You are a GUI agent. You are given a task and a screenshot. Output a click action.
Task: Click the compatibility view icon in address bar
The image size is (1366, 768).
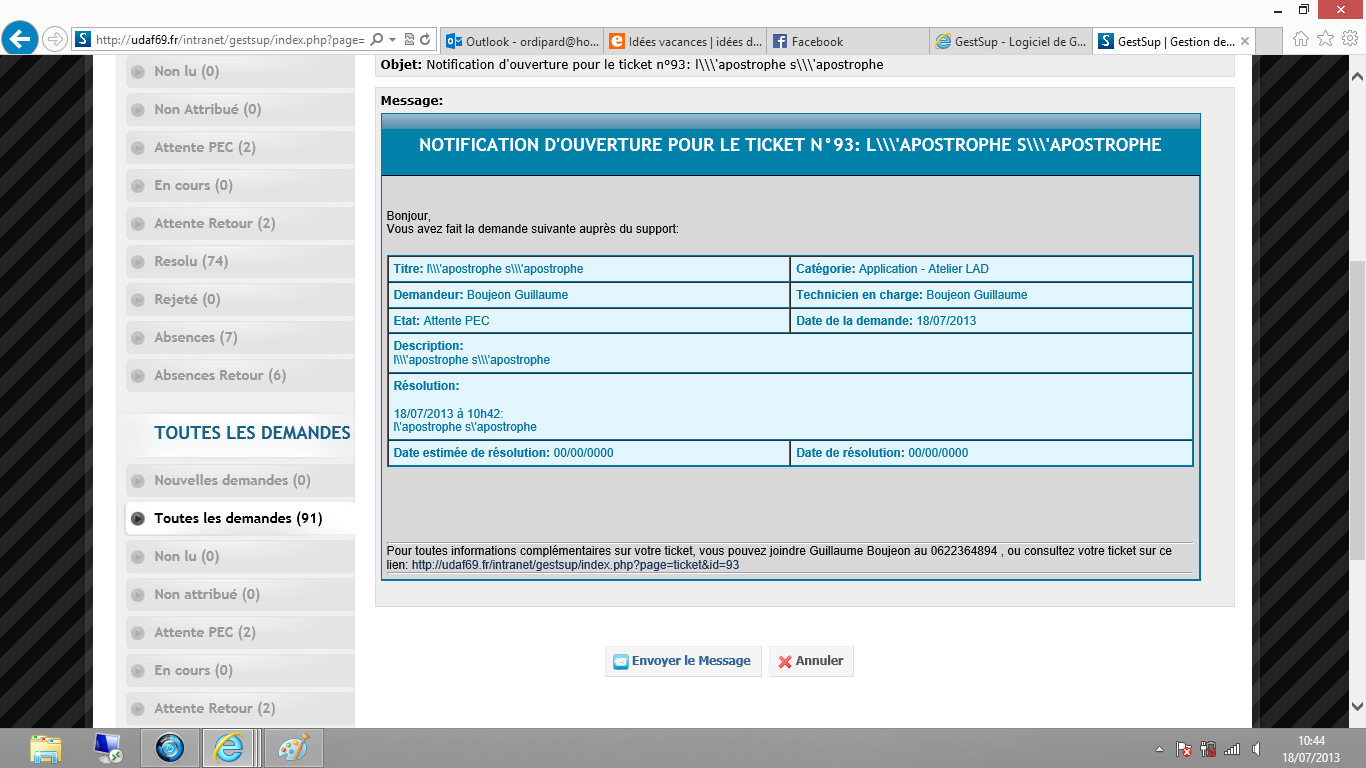[409, 40]
